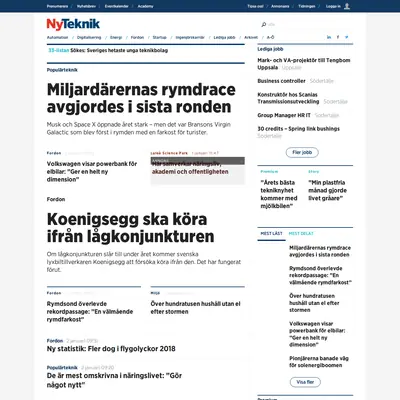This screenshot has width=400, height=400.
Task: Go to Energi section
Action: point(116,37)
